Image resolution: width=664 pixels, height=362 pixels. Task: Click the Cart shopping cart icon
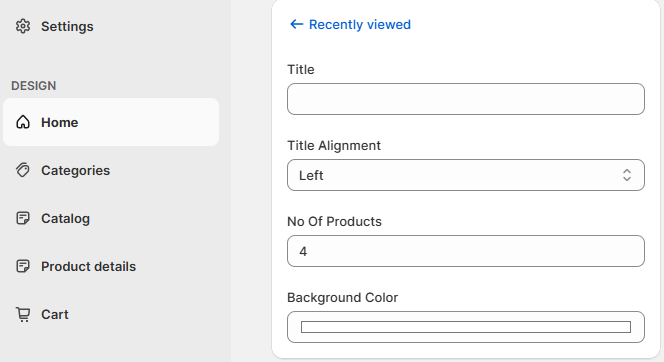pyautogui.click(x=23, y=315)
